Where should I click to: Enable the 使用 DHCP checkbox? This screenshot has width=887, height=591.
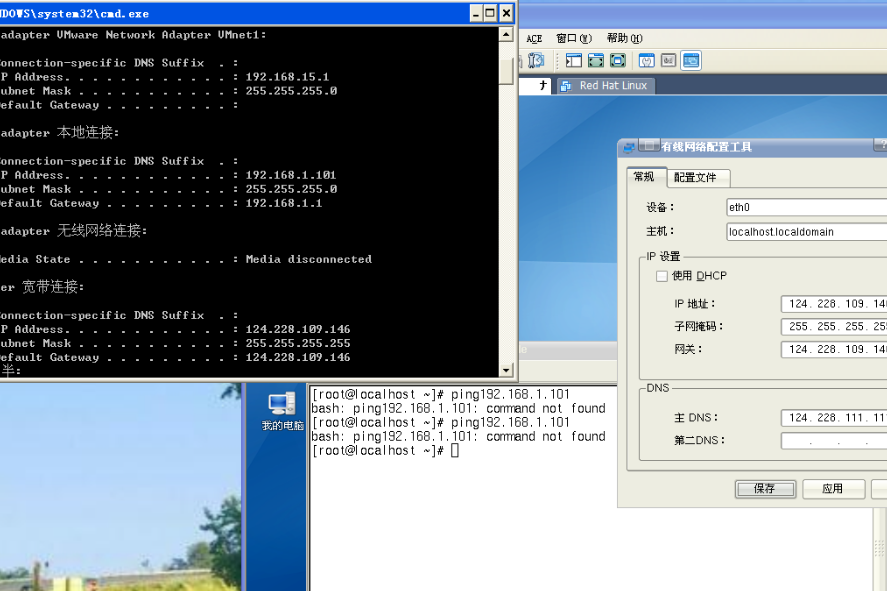tap(662, 276)
